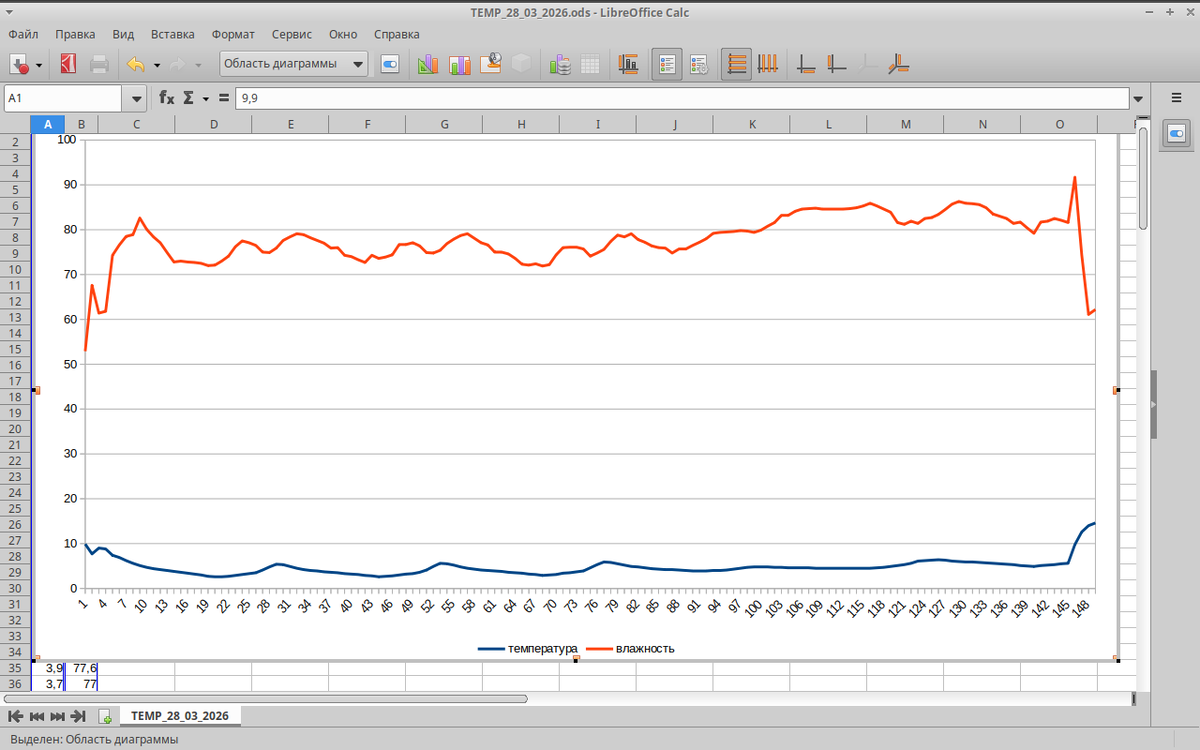Image resolution: width=1200 pixels, height=750 pixels.
Task: Open the Undo history dropdown arrow
Action: click(x=157, y=65)
